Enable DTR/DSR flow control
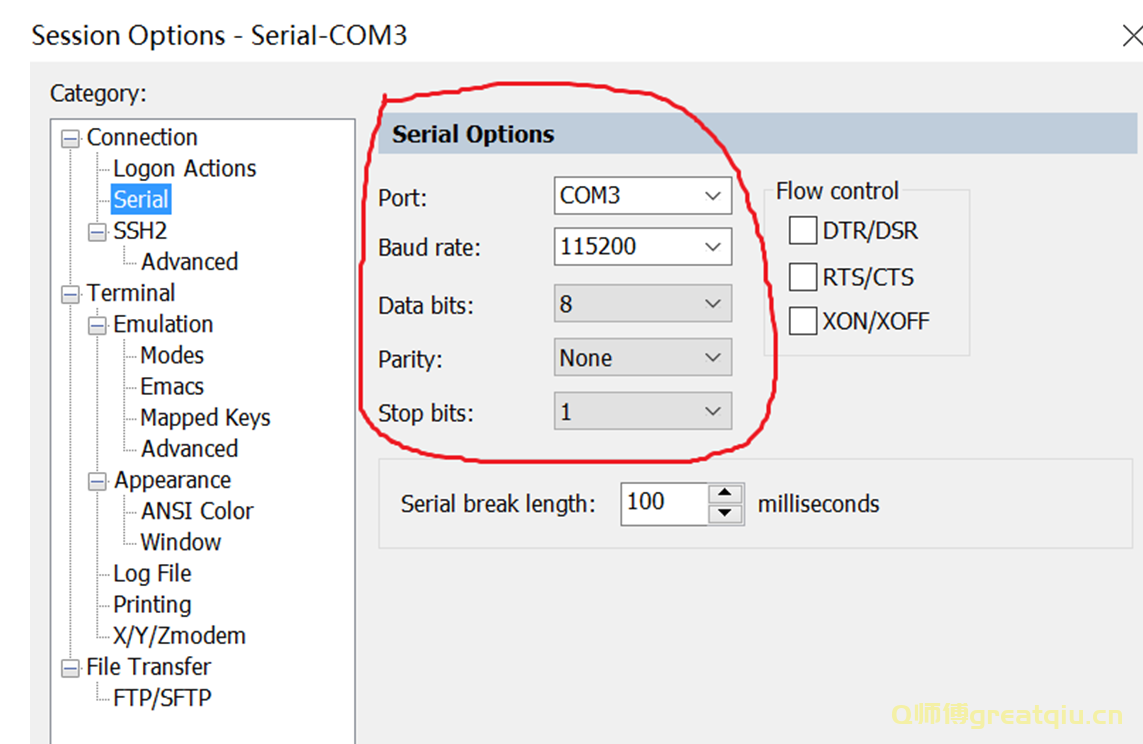Screen dimensions: 1143x744 click(802, 231)
